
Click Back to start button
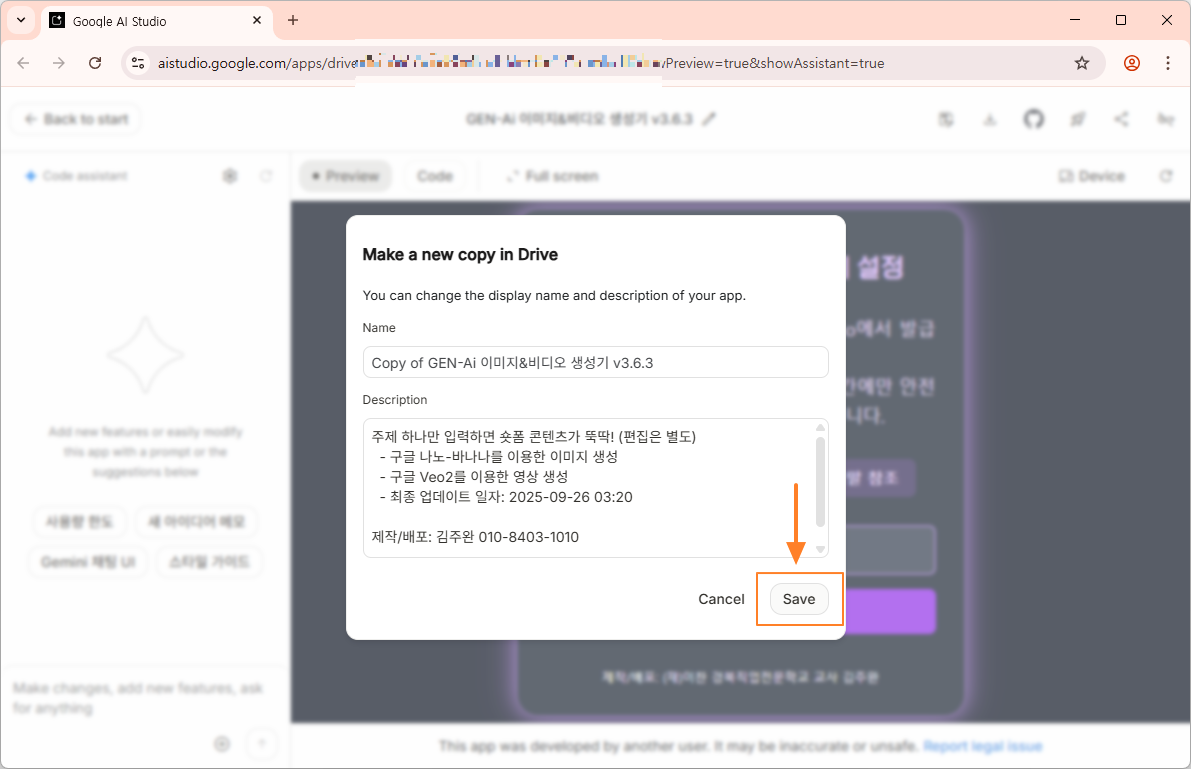pyautogui.click(x=76, y=119)
